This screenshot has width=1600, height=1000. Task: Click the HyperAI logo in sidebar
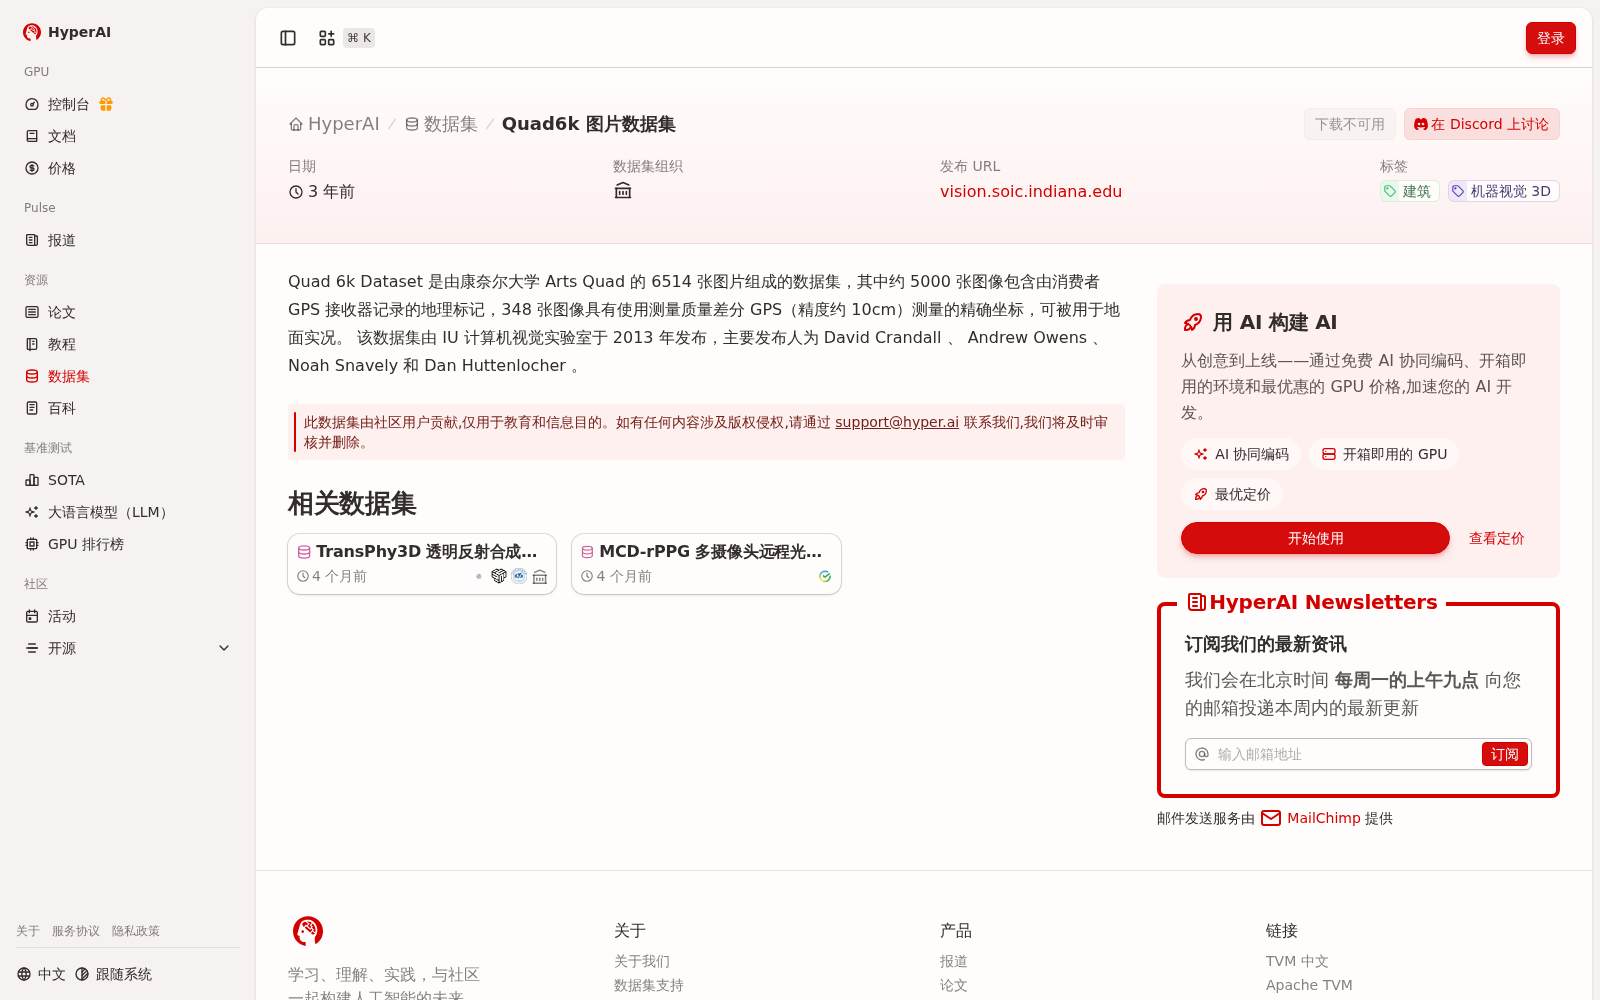[67, 32]
